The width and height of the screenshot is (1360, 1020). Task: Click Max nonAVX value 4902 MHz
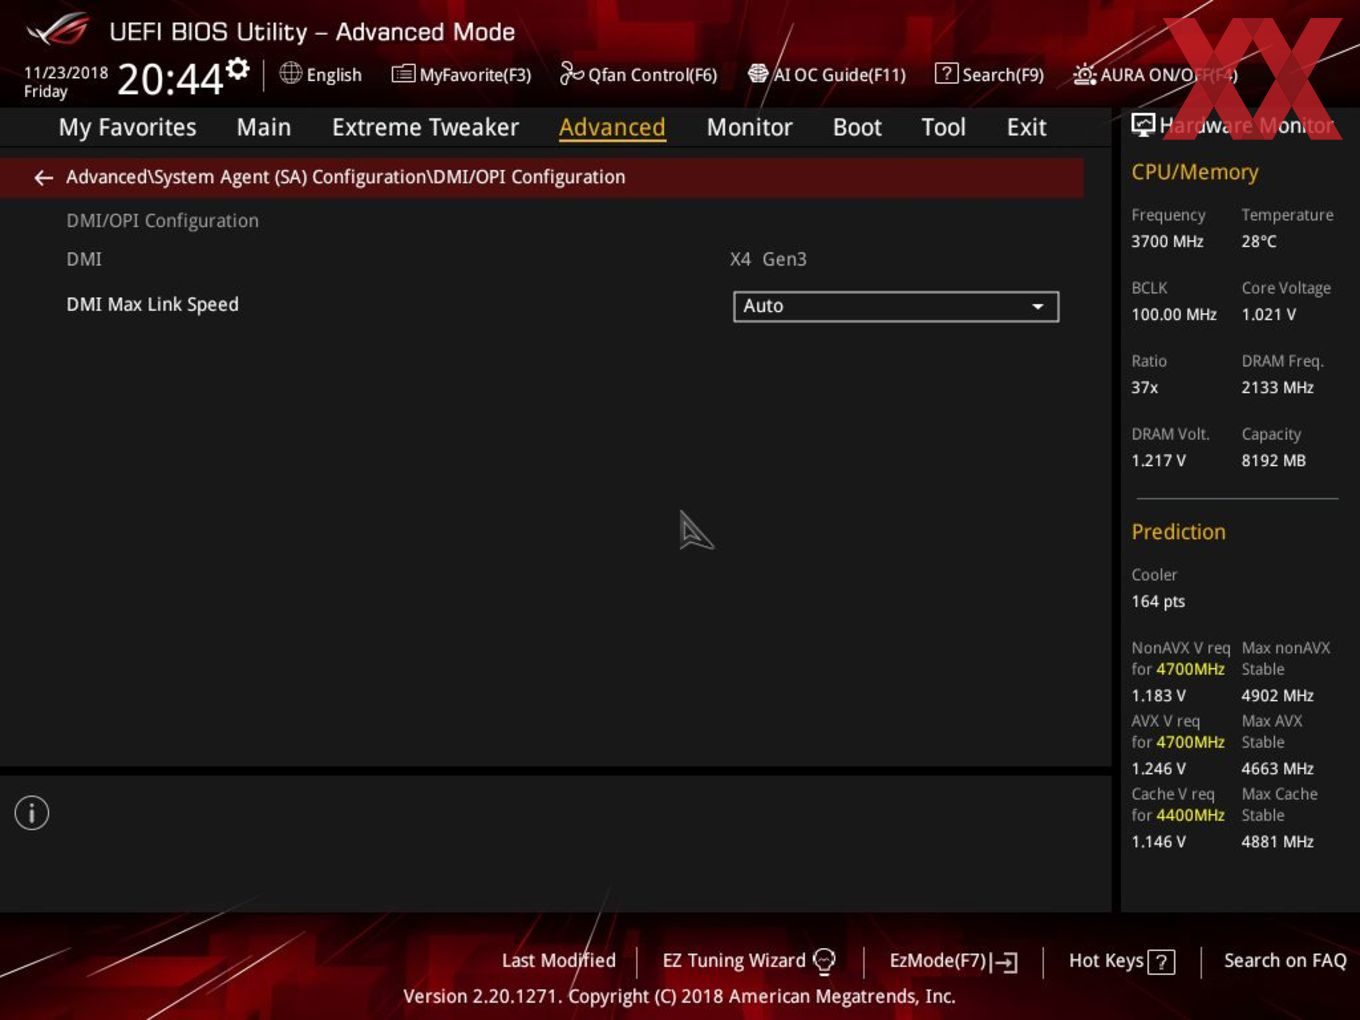tap(1277, 695)
